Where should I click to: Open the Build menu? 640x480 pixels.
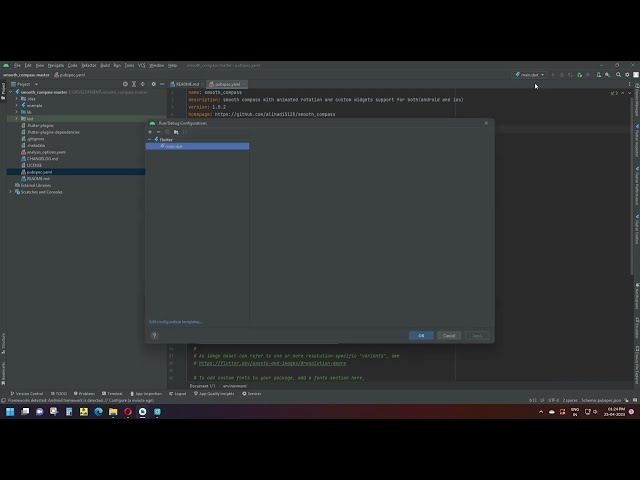coord(105,65)
